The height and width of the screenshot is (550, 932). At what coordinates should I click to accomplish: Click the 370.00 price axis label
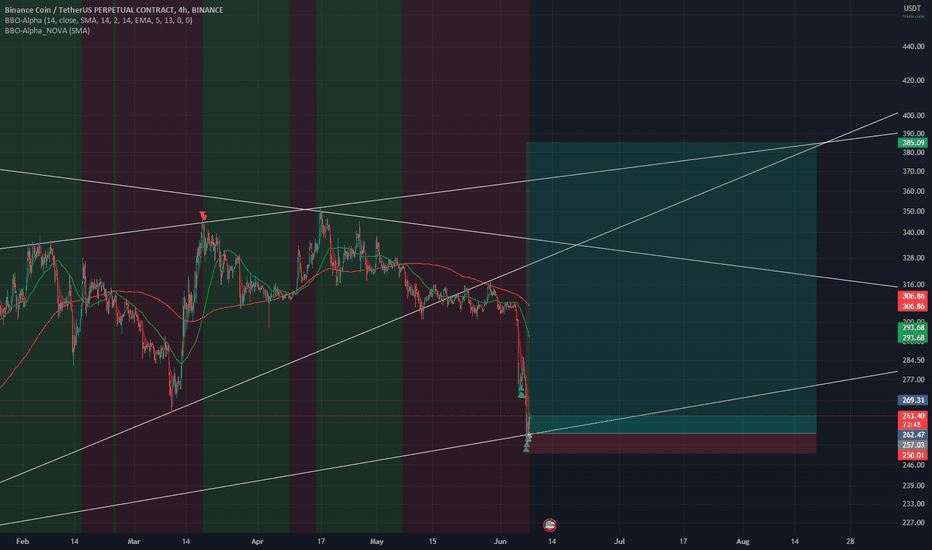point(912,171)
